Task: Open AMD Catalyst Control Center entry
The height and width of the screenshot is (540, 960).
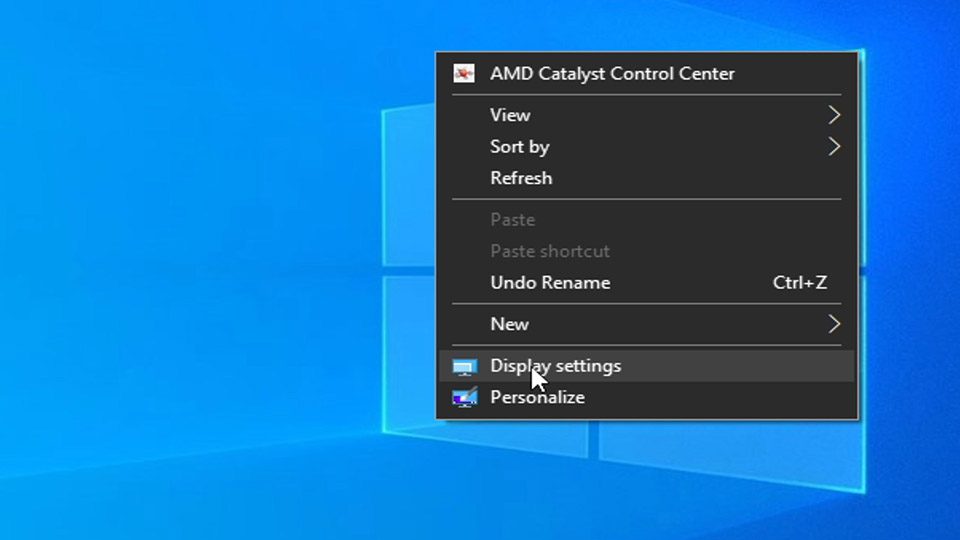Action: 647,73
